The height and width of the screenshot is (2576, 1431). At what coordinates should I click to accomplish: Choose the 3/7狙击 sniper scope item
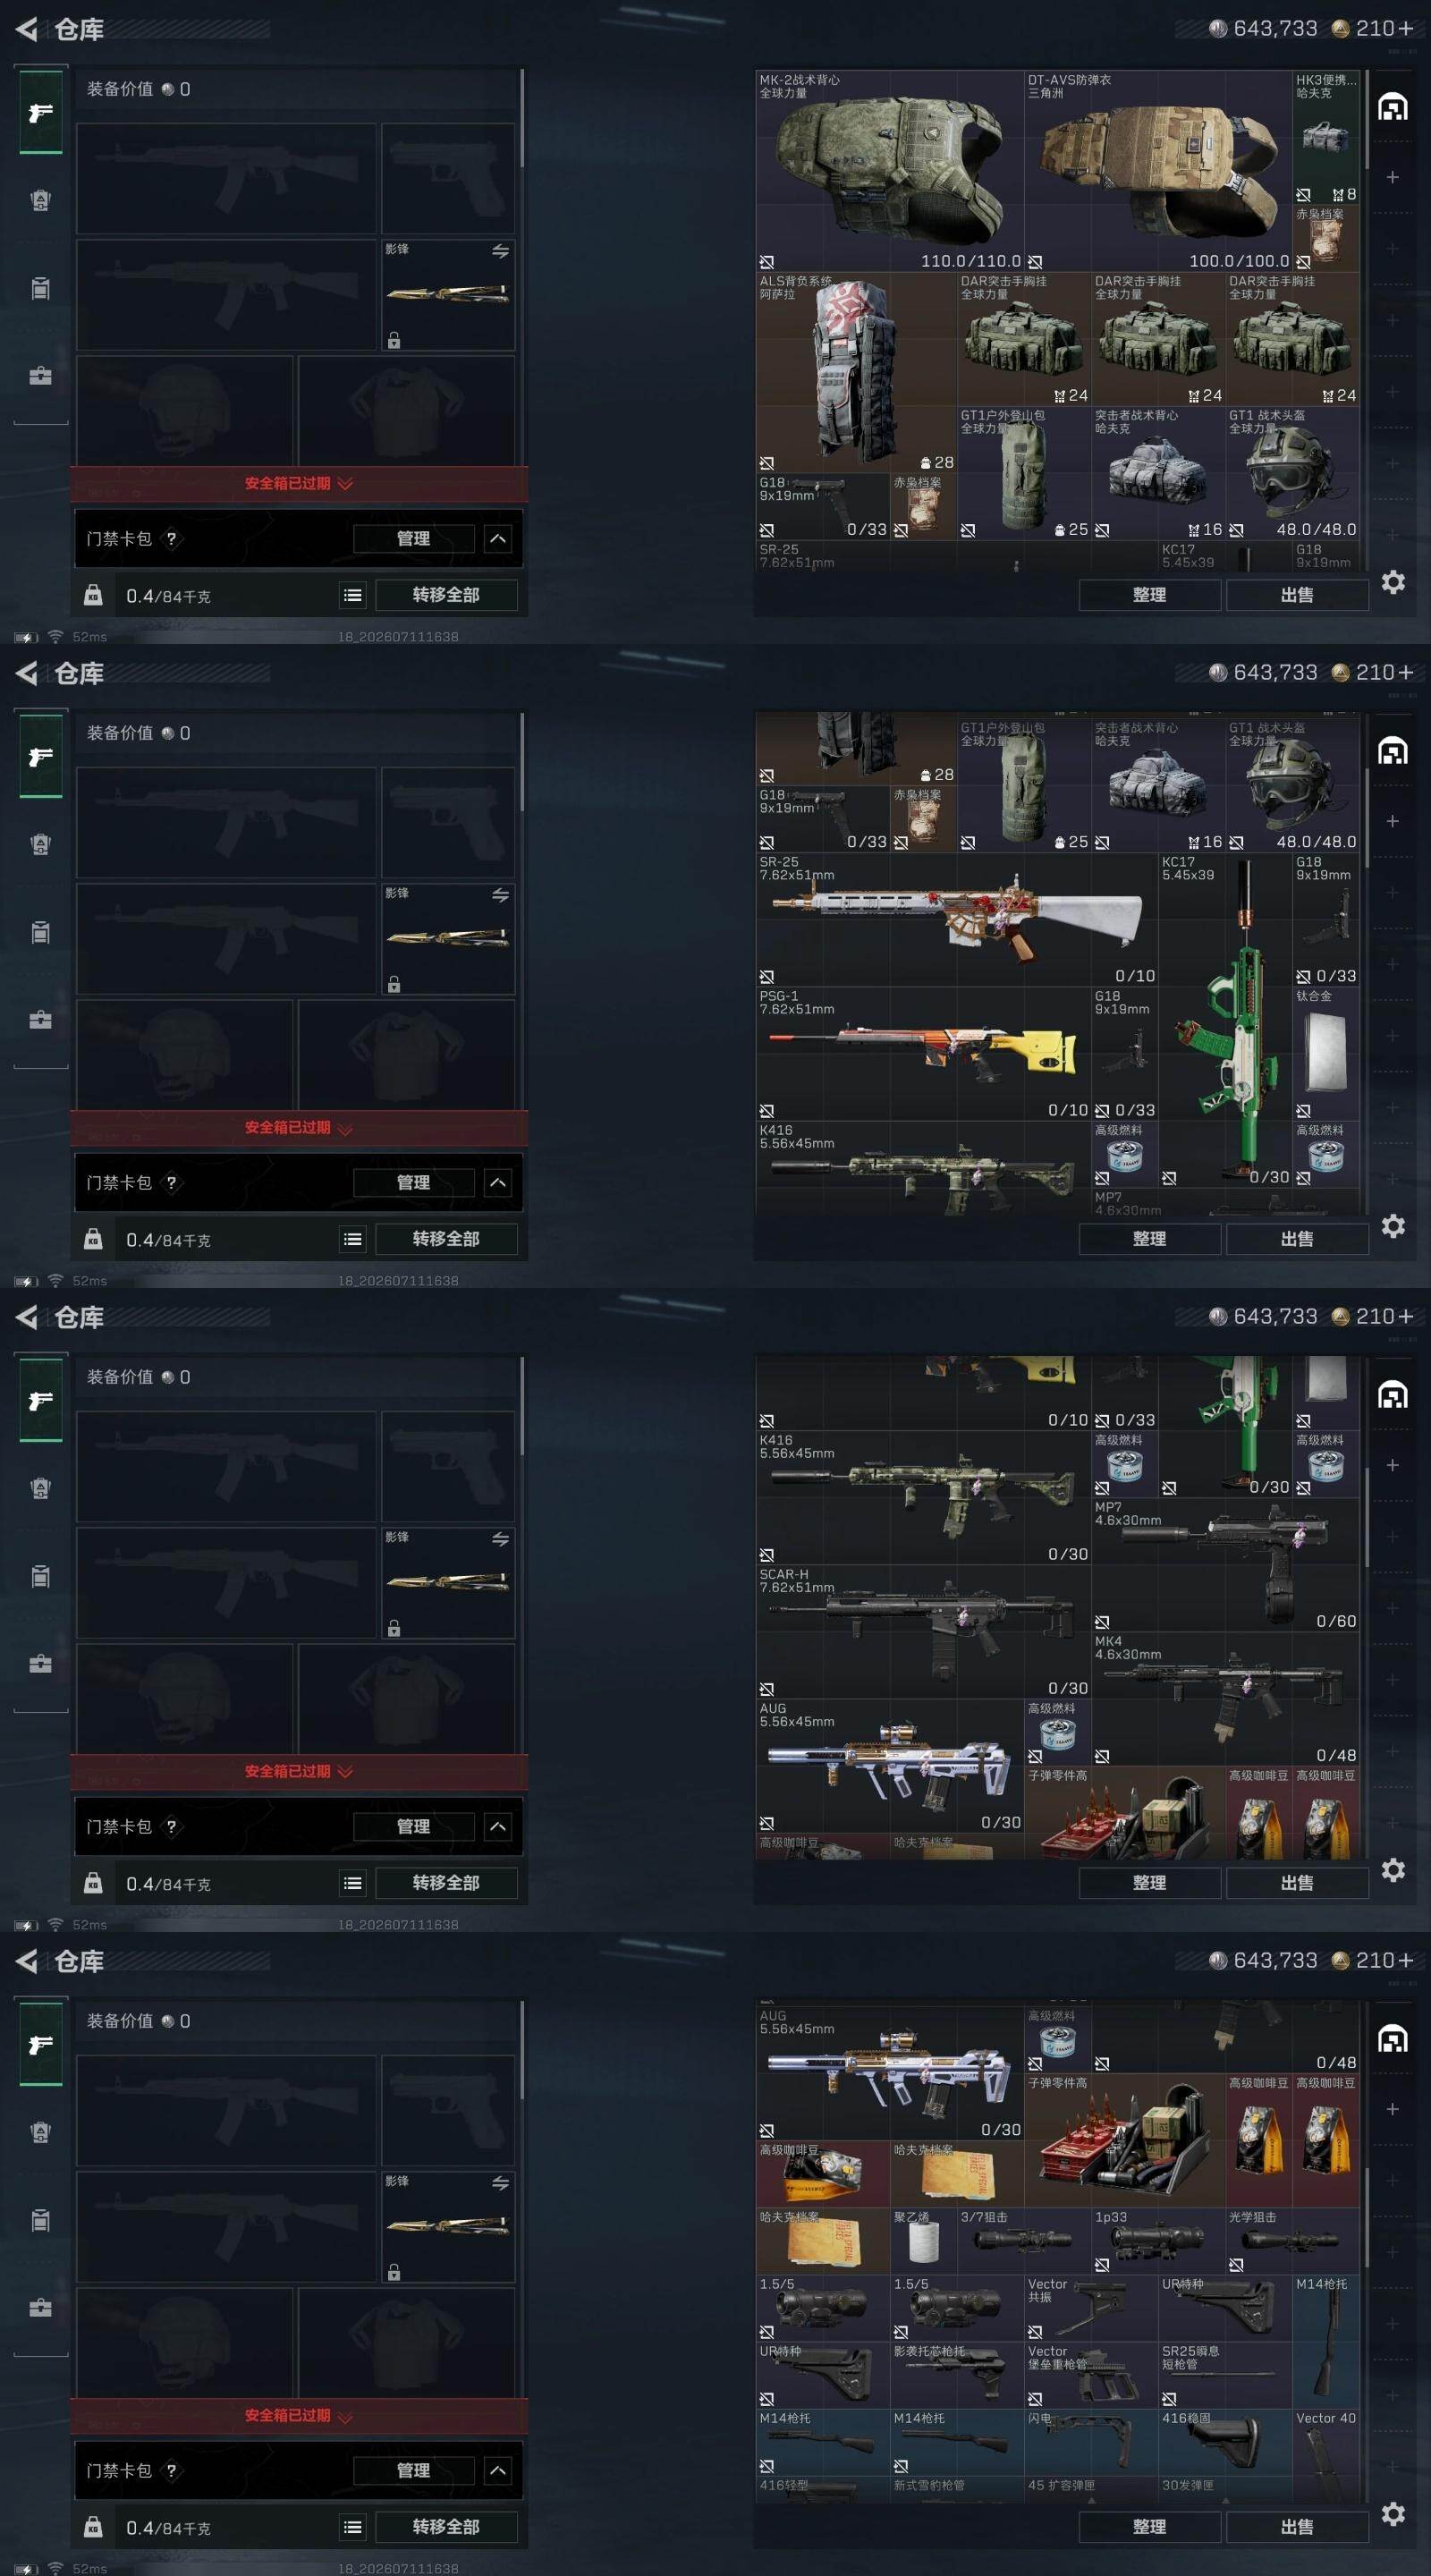point(1024,2240)
